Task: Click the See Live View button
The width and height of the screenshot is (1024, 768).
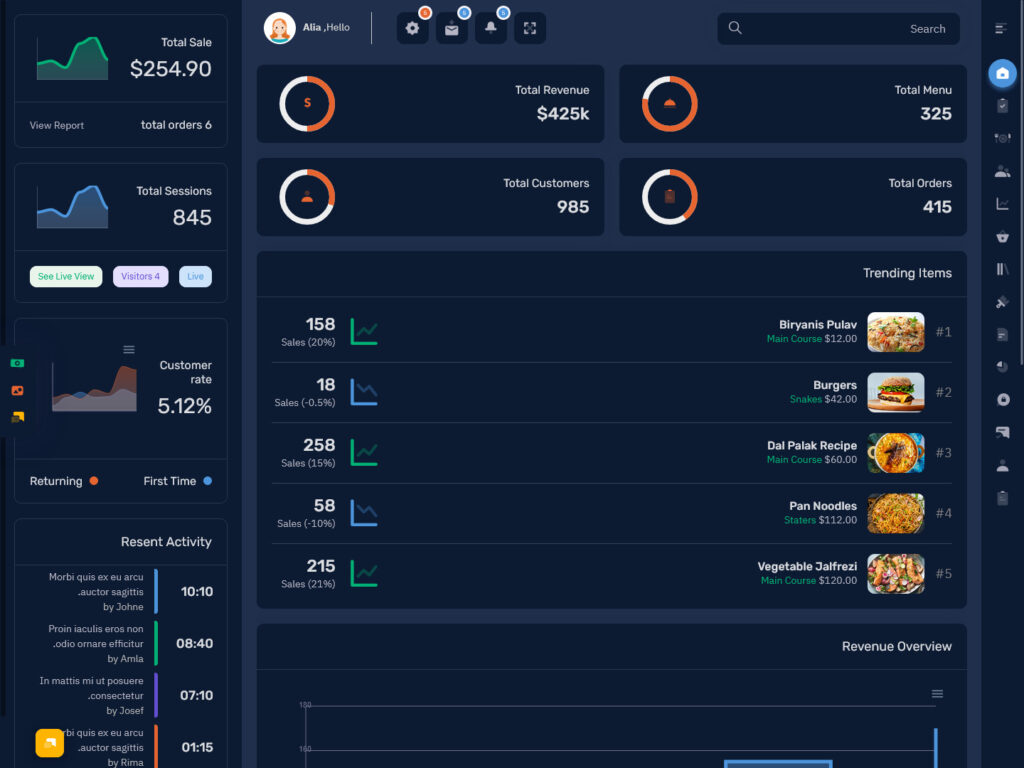Action: pos(65,276)
